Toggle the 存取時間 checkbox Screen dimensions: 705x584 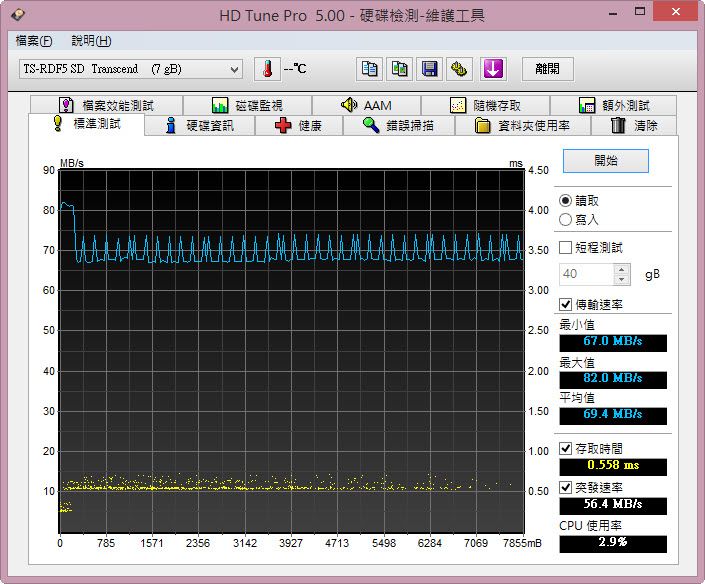coord(566,449)
